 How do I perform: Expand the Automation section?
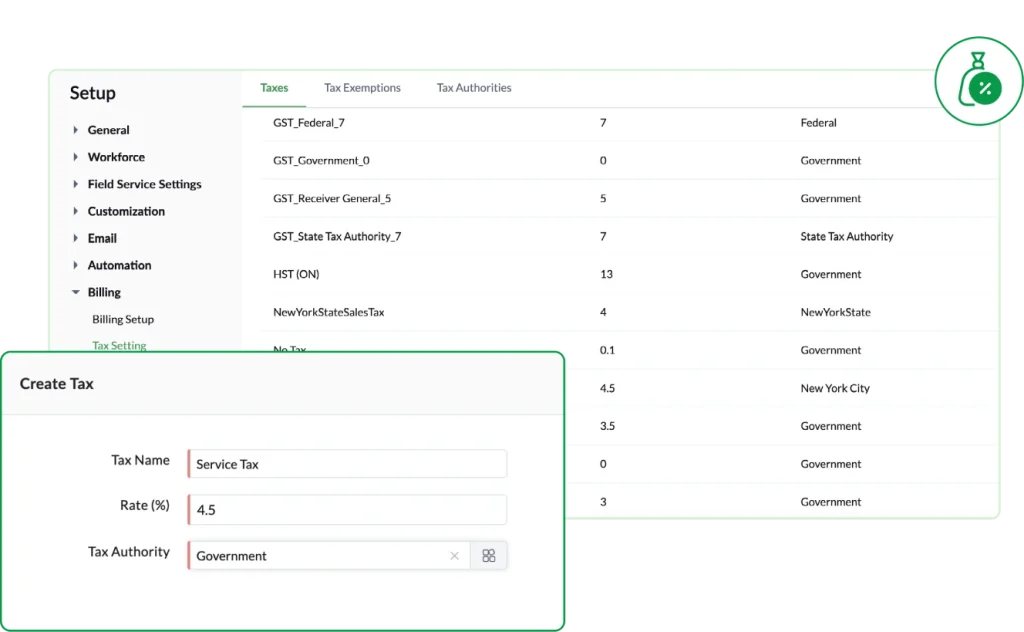(76, 265)
